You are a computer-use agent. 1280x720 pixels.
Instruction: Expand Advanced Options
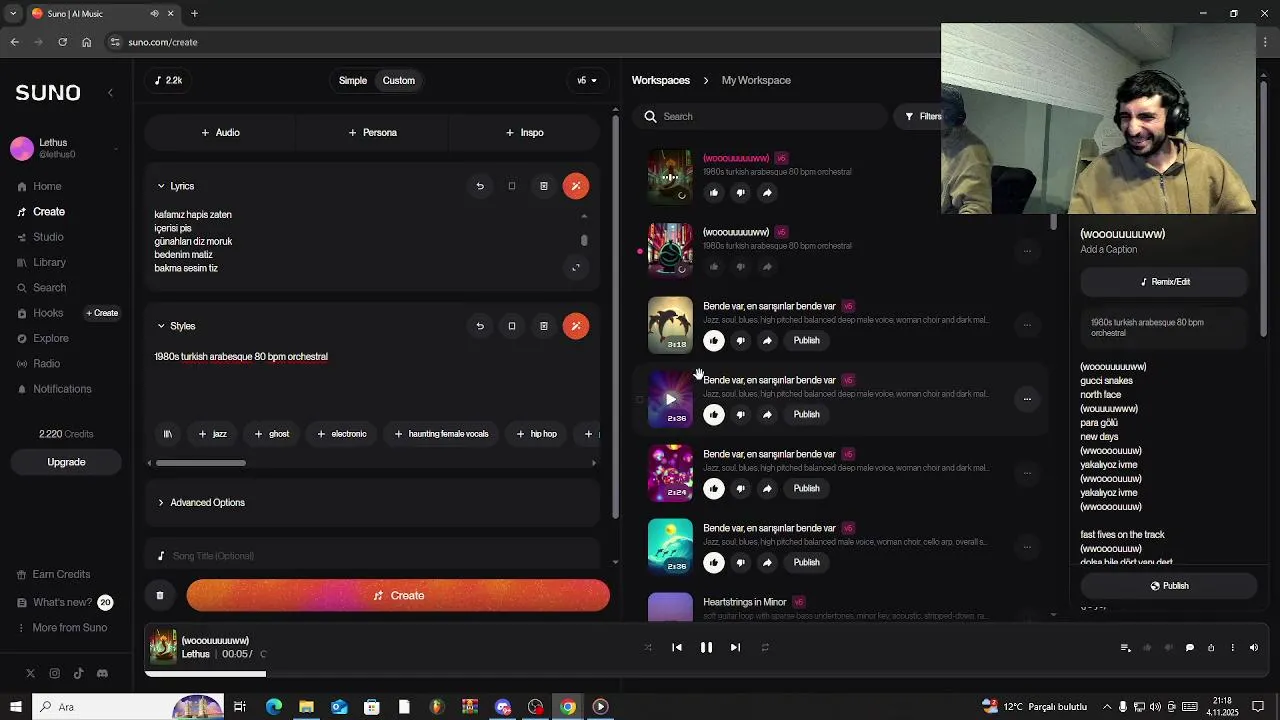[x=201, y=503]
